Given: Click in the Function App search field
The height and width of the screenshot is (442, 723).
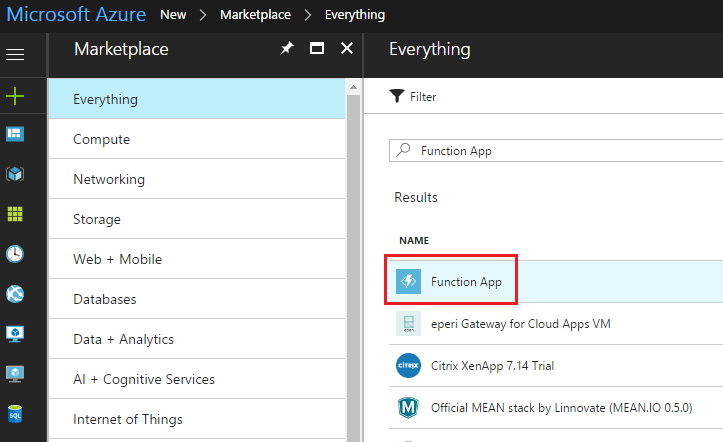Looking at the screenshot, I should click(x=560, y=151).
